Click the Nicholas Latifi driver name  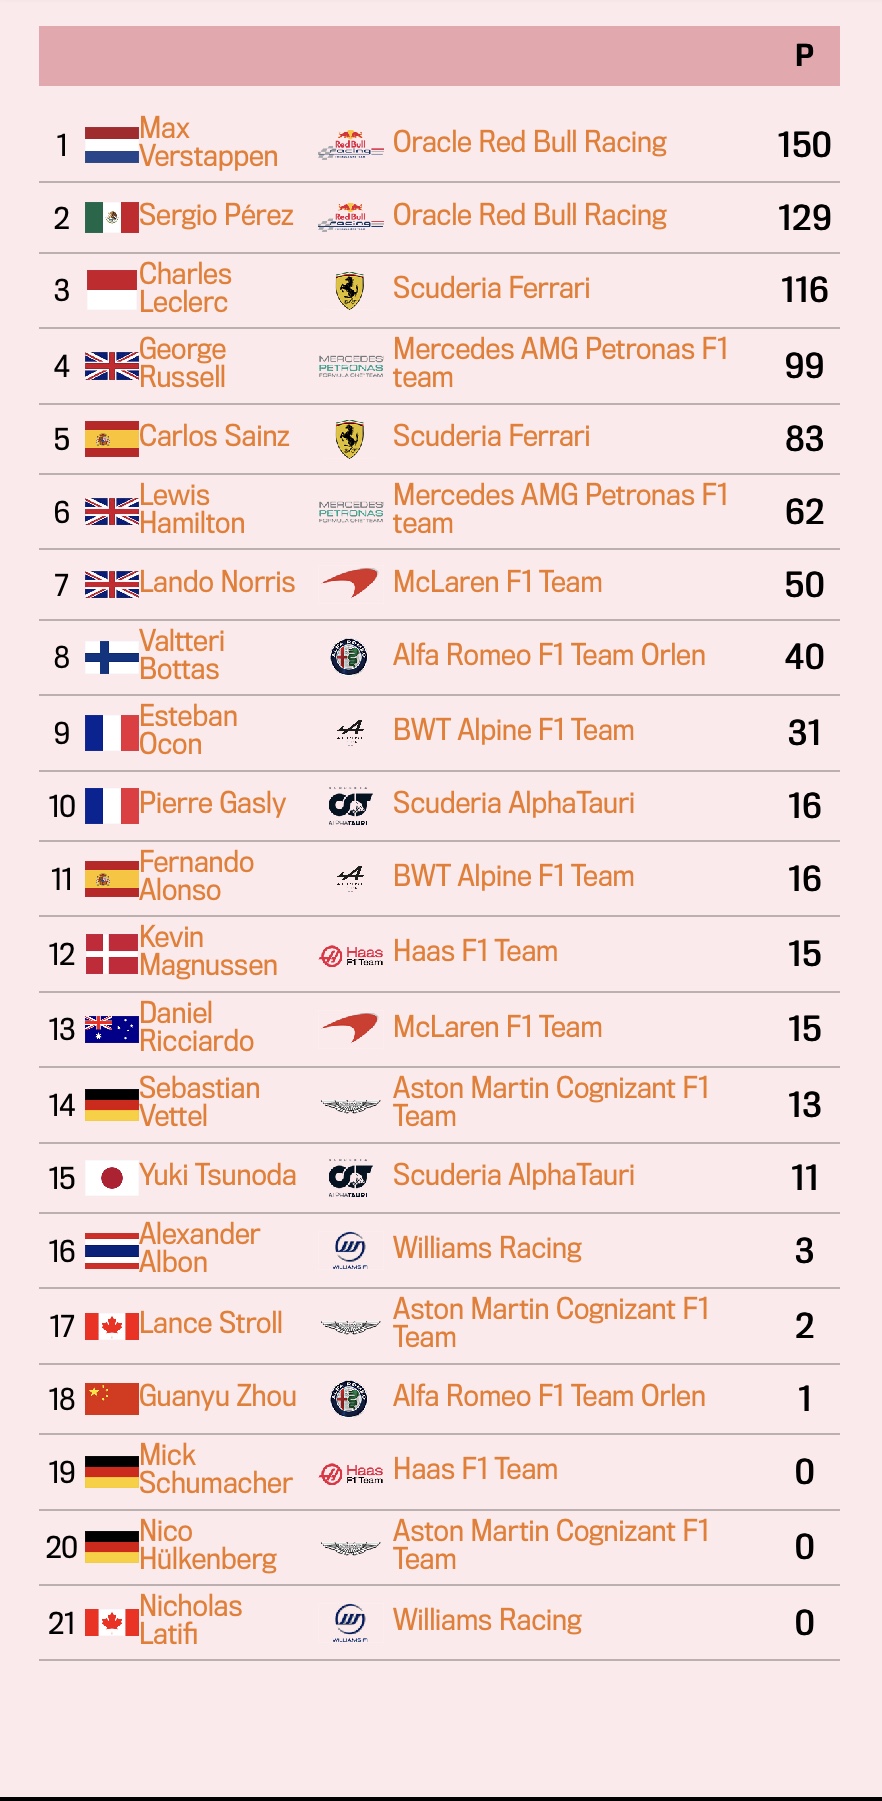pos(190,1620)
